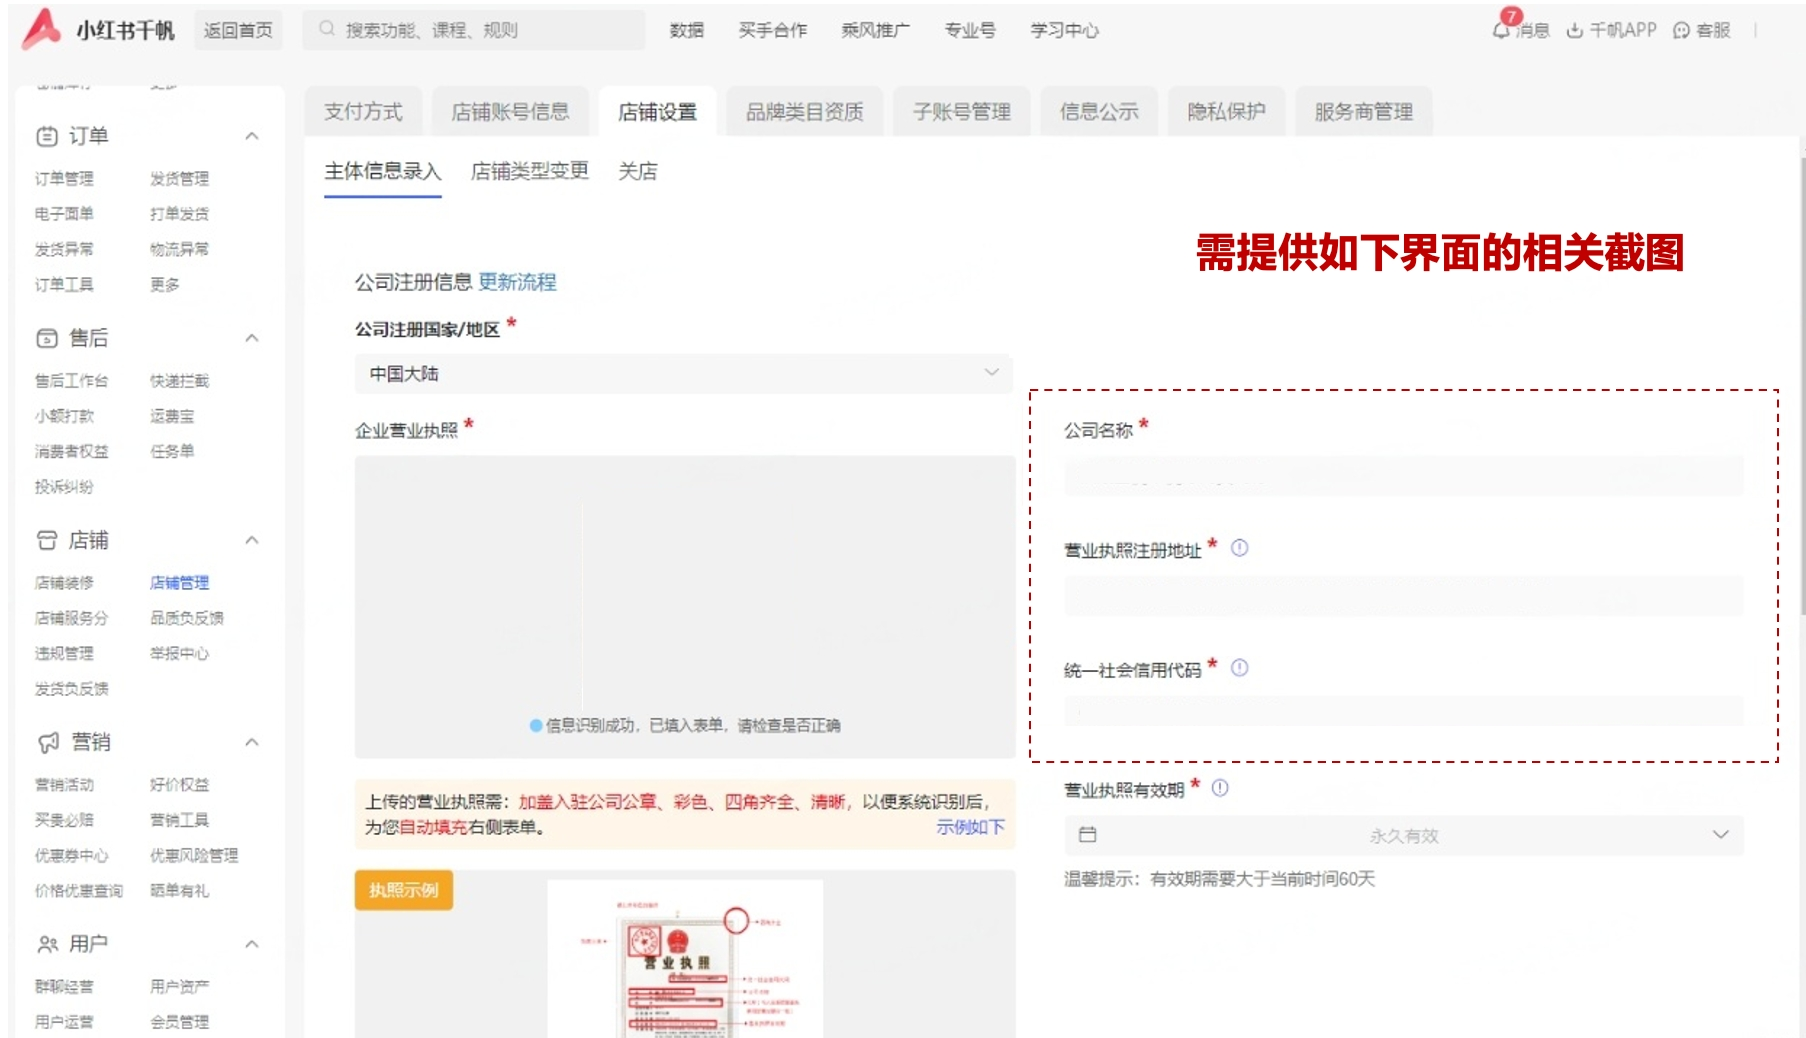
Task: Expand the 营业执照有效期 date dropdown
Action: tap(1720, 835)
